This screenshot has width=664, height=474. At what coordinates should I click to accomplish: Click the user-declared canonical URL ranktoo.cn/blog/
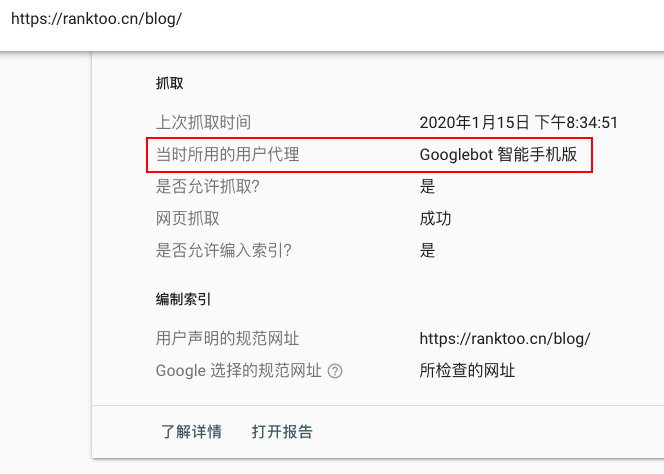(505, 338)
